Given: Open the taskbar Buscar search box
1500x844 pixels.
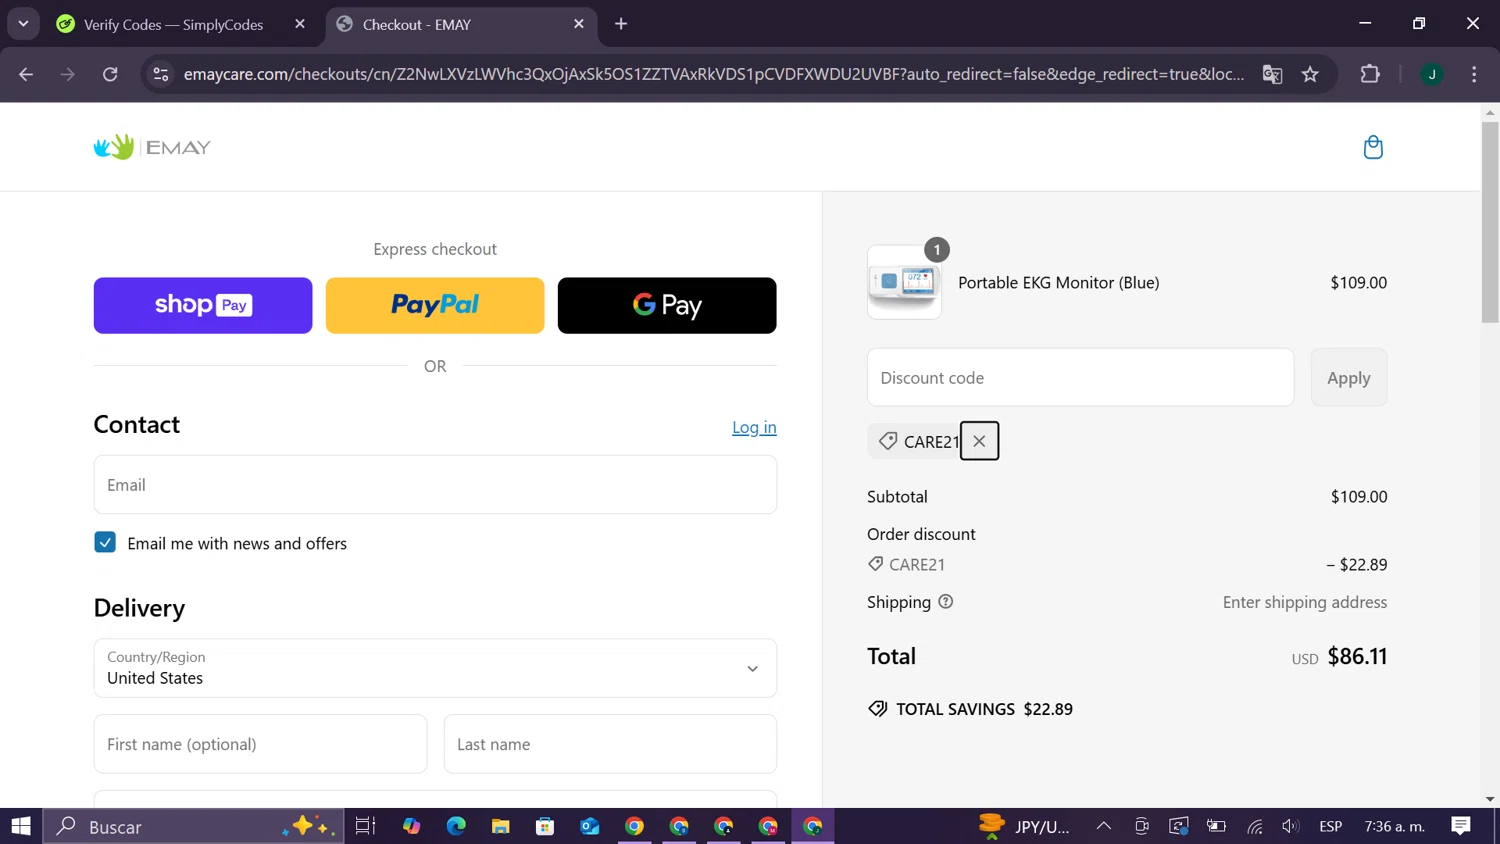Looking at the screenshot, I should 194,826.
